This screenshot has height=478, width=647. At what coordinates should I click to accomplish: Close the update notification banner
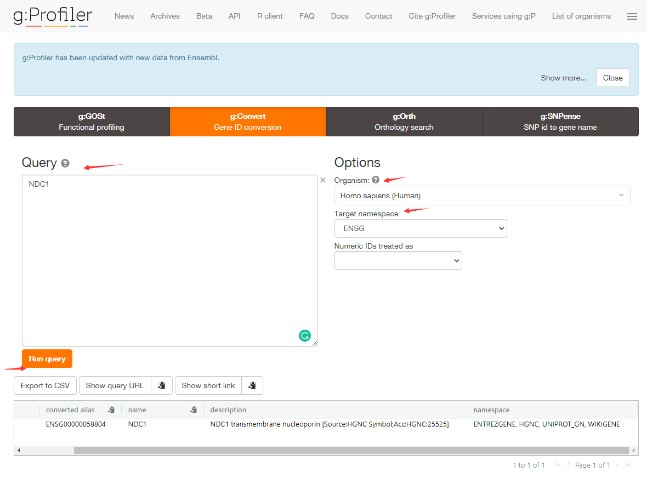point(612,78)
